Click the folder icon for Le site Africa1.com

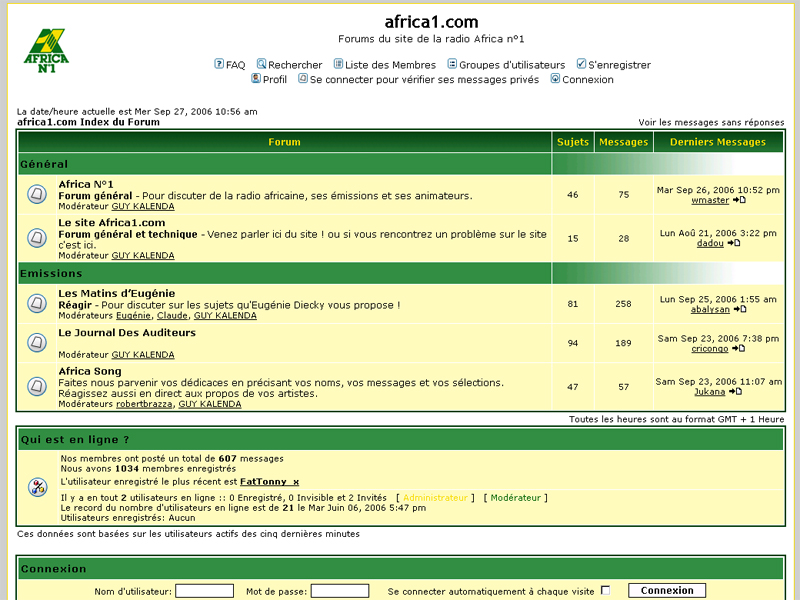pyautogui.click(x=37, y=238)
